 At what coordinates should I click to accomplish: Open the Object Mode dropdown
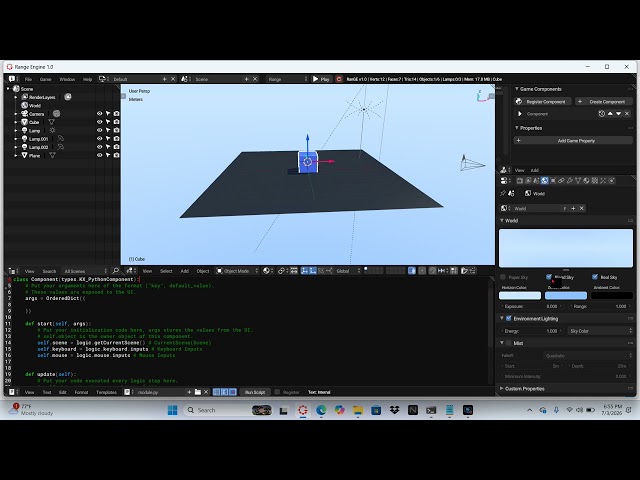(237, 271)
